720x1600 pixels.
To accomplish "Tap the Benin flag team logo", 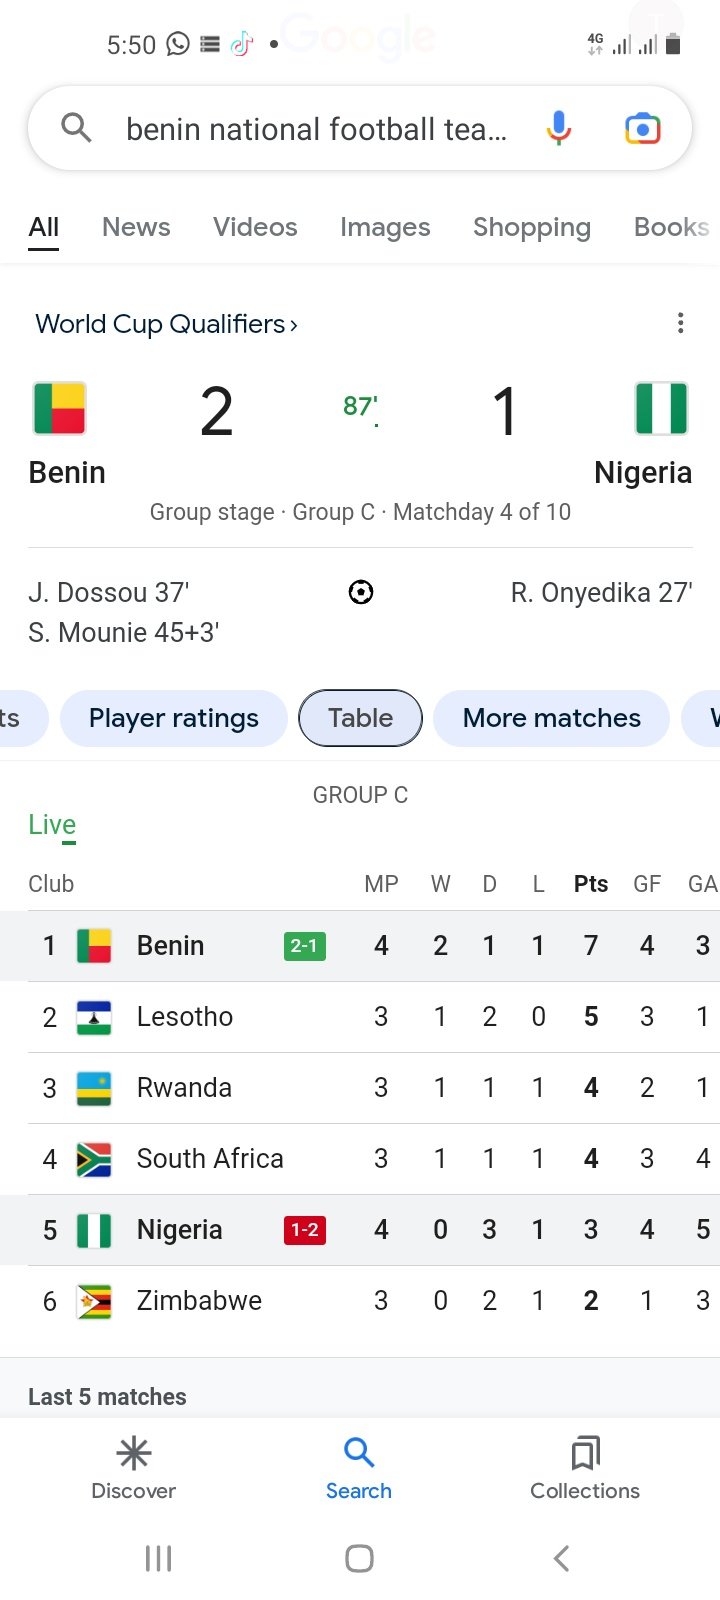I will tap(60, 408).
